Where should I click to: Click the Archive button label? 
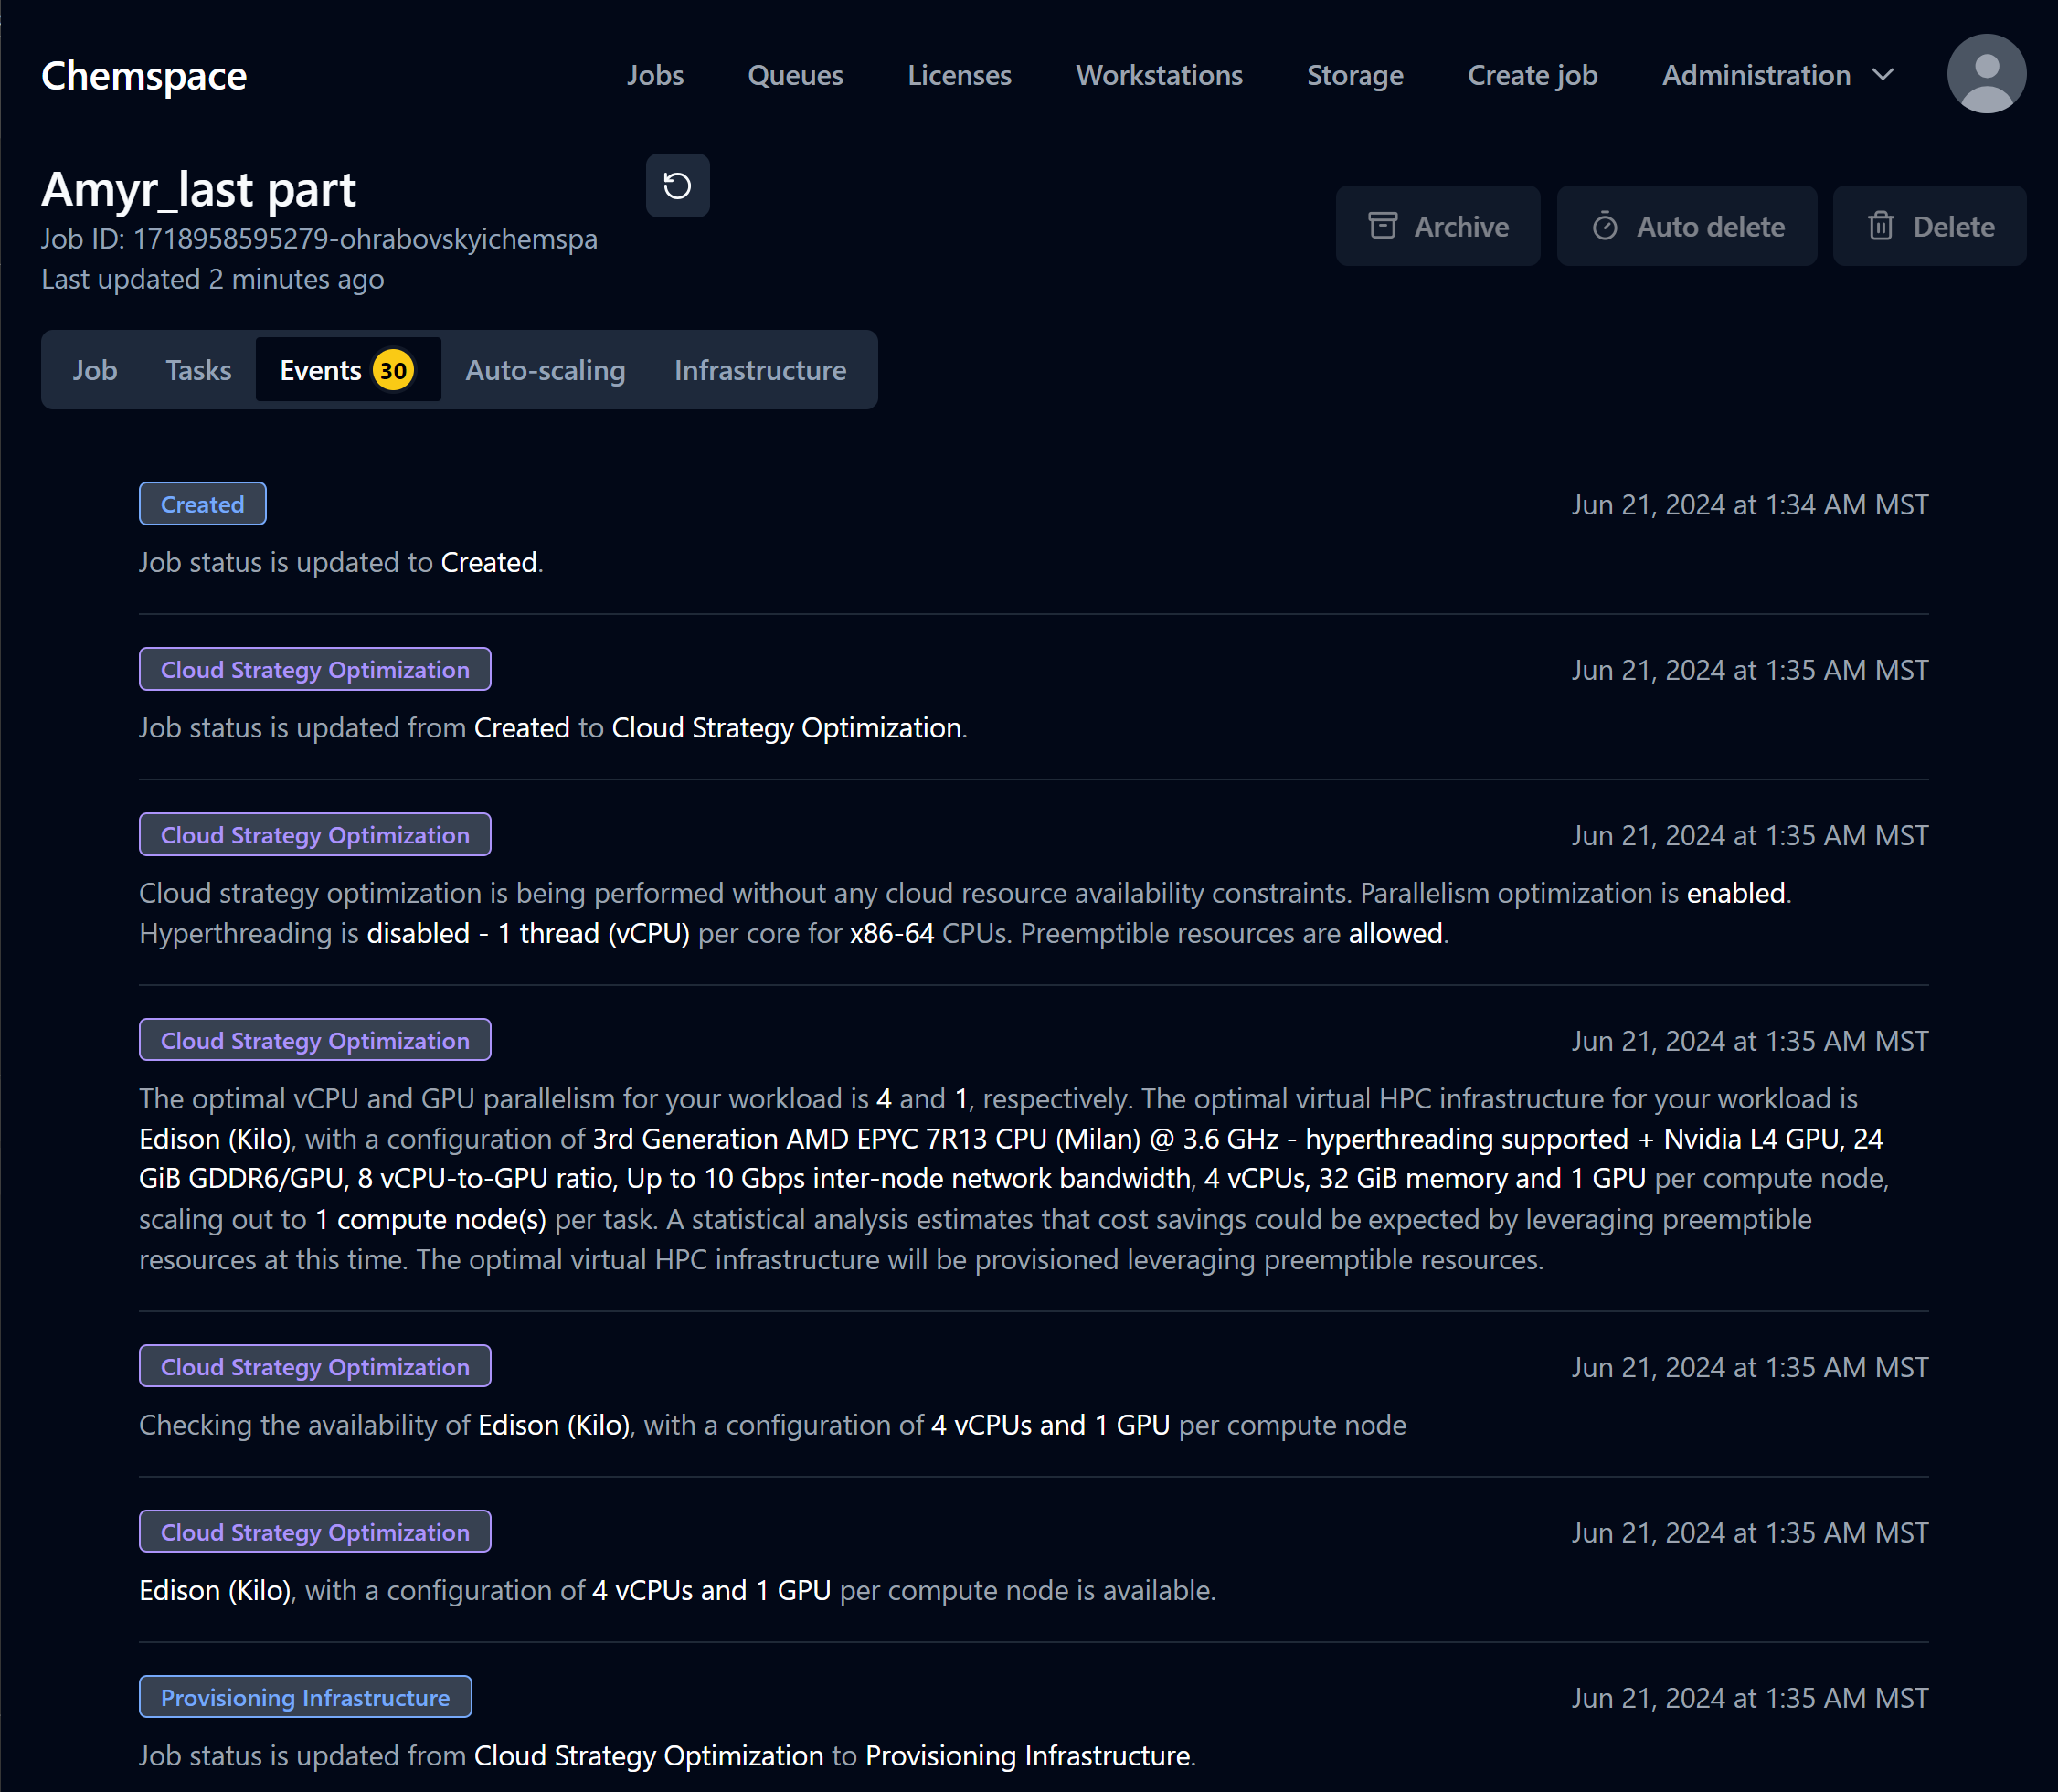(1461, 227)
